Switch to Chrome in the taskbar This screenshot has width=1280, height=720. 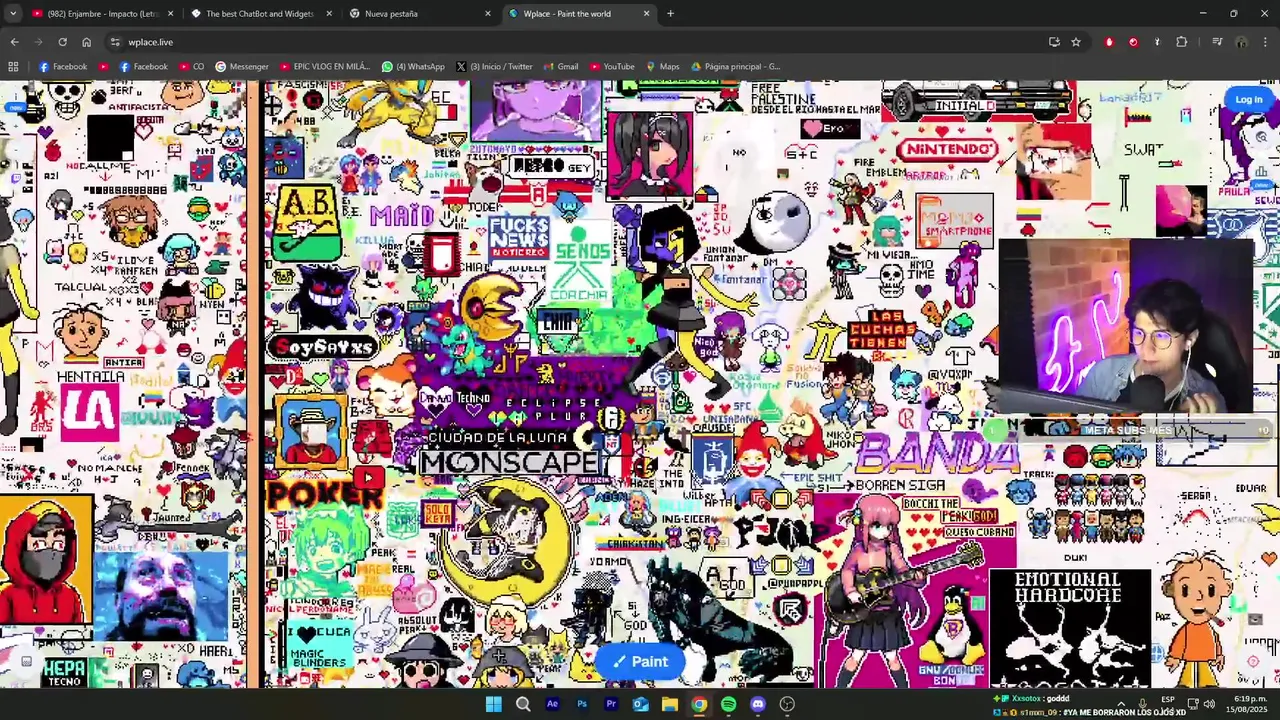point(699,704)
